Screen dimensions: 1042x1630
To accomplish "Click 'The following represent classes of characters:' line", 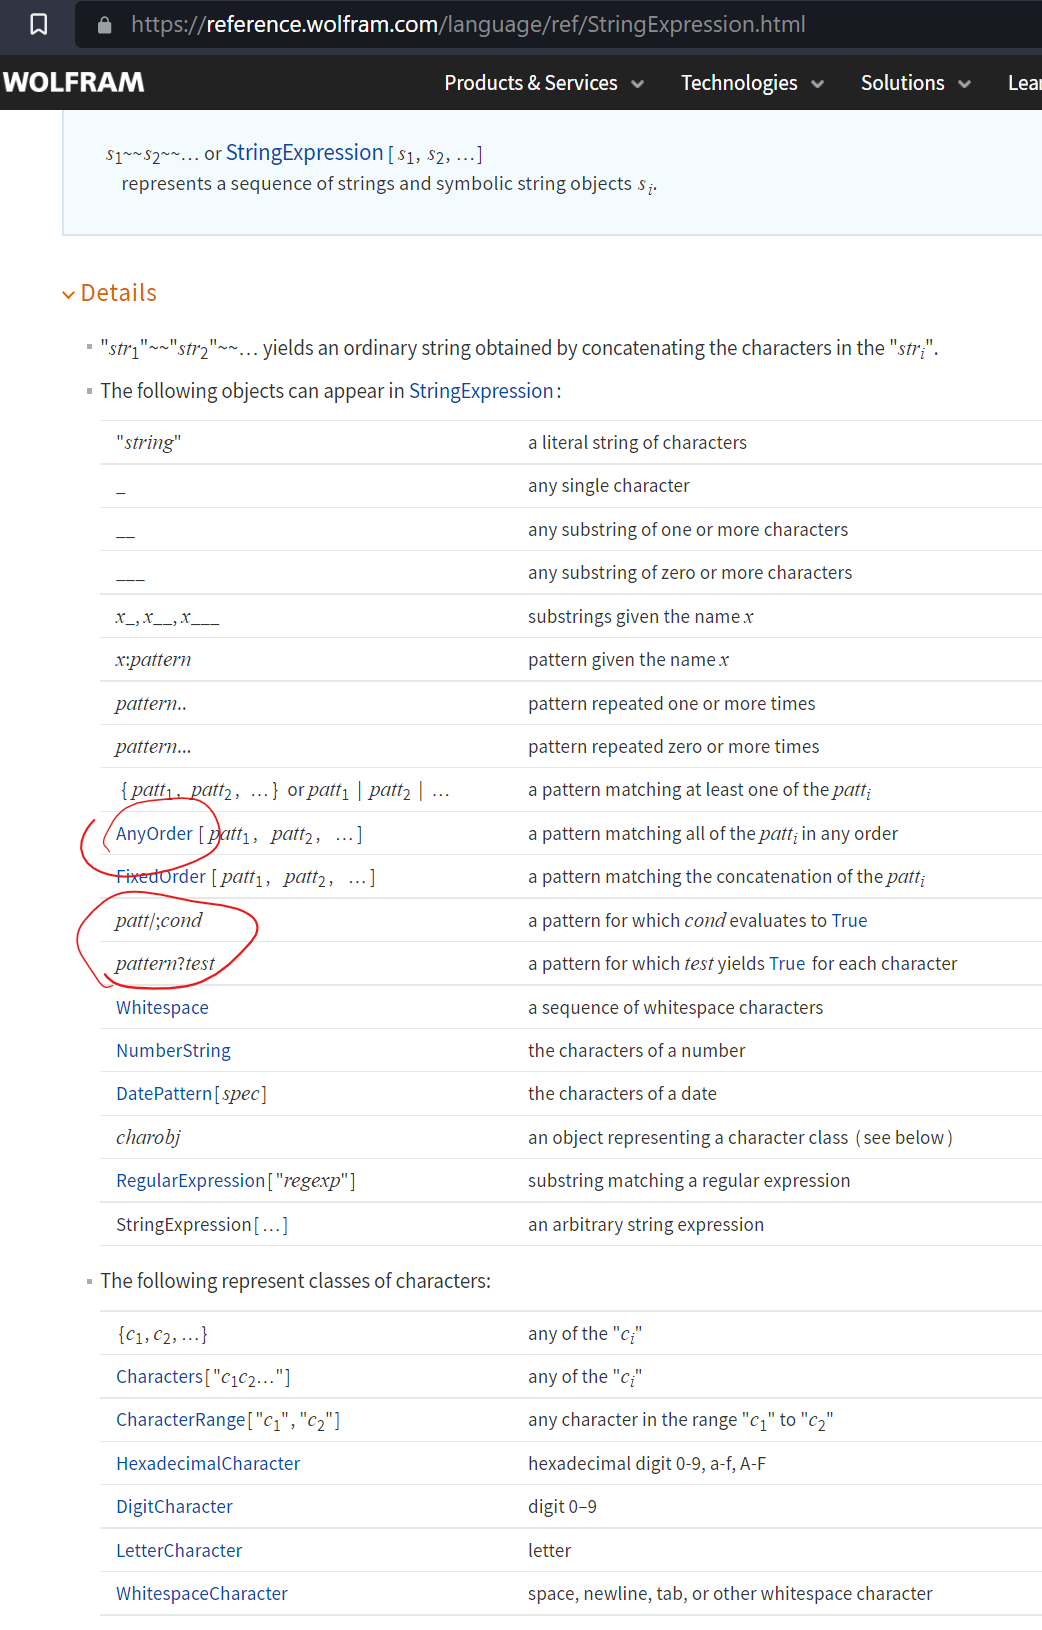I will pos(295,1281).
